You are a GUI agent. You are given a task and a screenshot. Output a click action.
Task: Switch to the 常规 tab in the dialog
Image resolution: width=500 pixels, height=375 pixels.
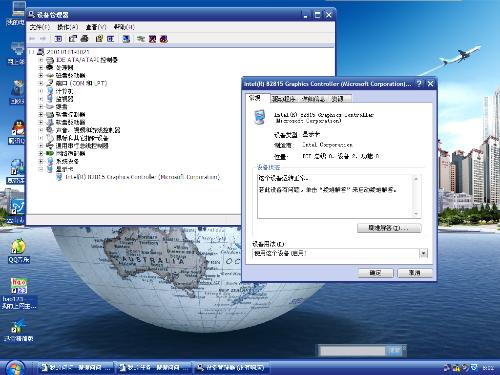[x=255, y=98]
